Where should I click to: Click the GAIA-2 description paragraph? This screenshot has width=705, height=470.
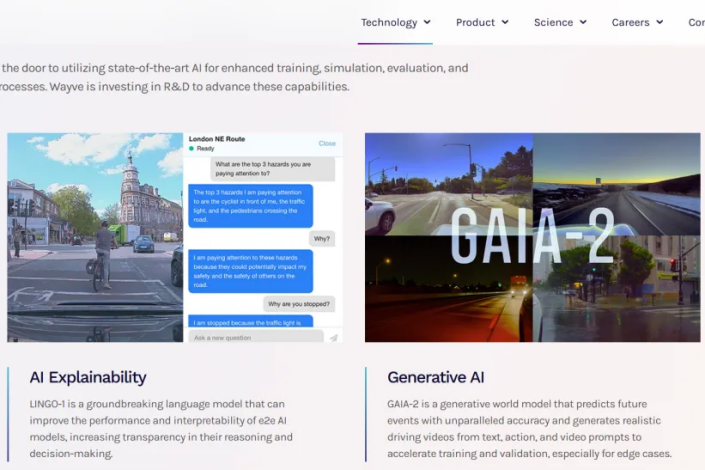click(529, 429)
